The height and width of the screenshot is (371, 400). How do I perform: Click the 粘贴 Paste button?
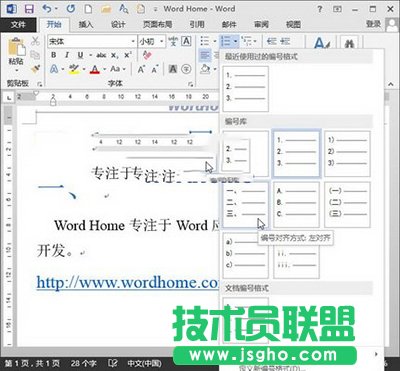click(16, 50)
